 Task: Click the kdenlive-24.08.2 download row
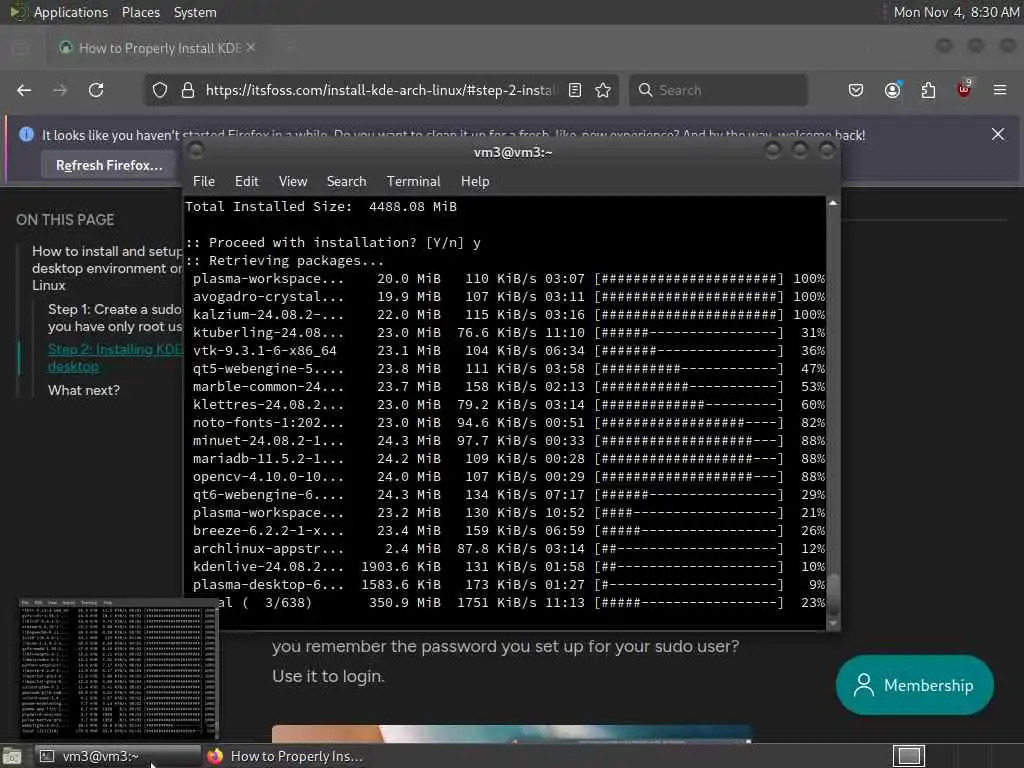coord(506,566)
